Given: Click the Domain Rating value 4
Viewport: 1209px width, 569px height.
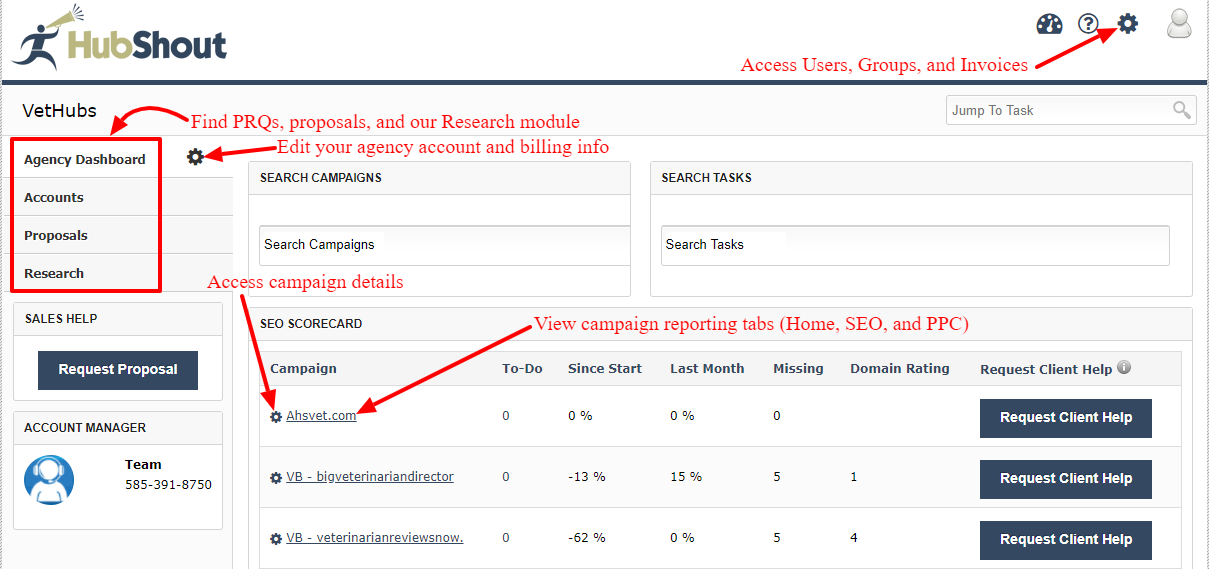Looking at the screenshot, I should 854,538.
